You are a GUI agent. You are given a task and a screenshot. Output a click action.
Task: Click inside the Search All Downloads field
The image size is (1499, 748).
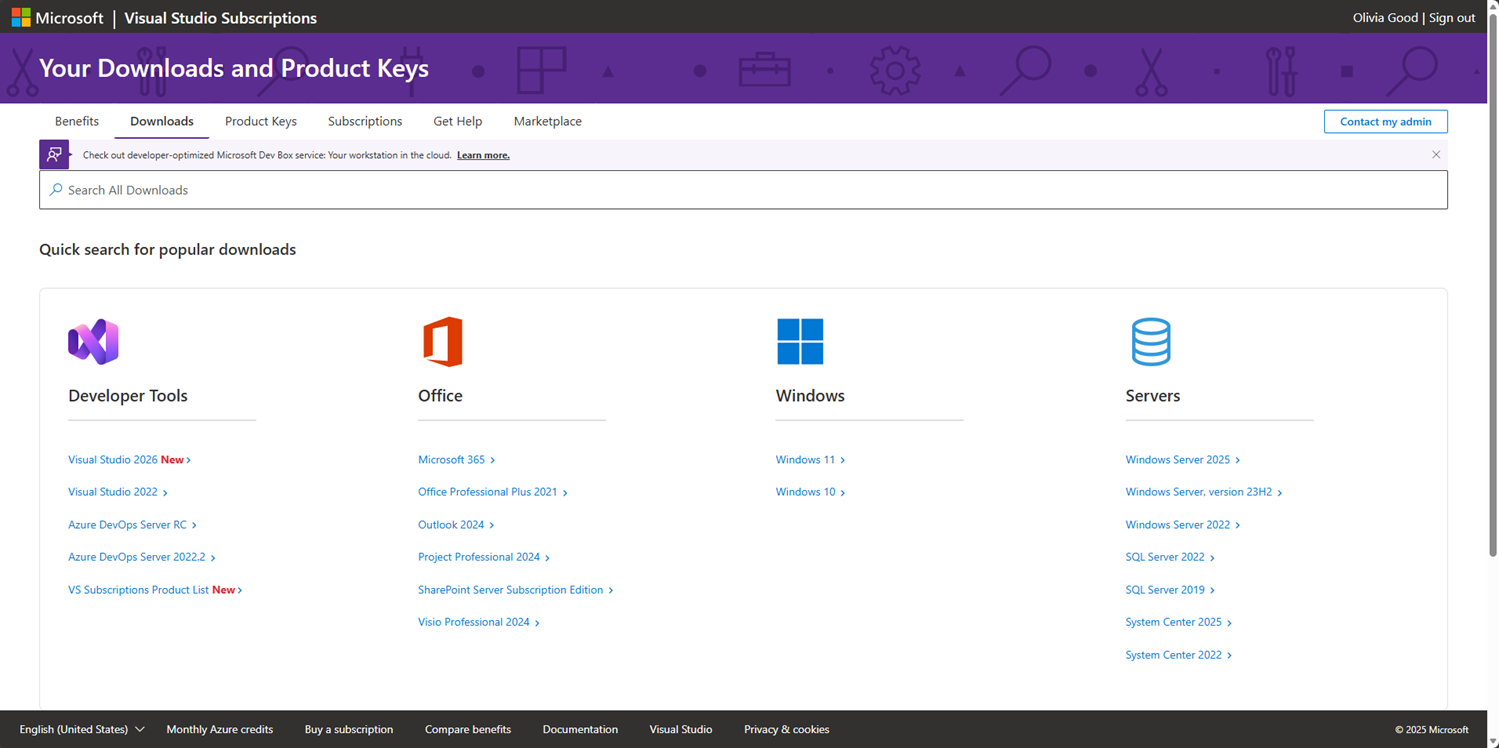point(400,189)
